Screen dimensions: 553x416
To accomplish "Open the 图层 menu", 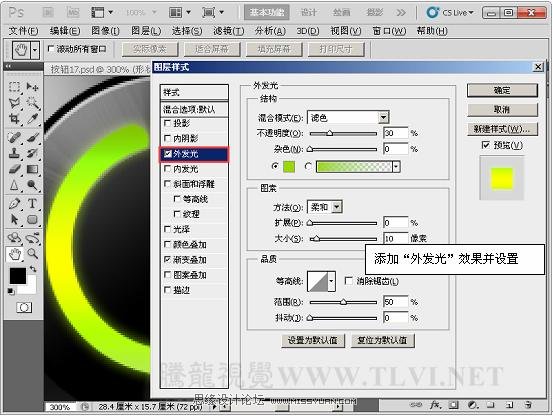I will click(x=146, y=31).
